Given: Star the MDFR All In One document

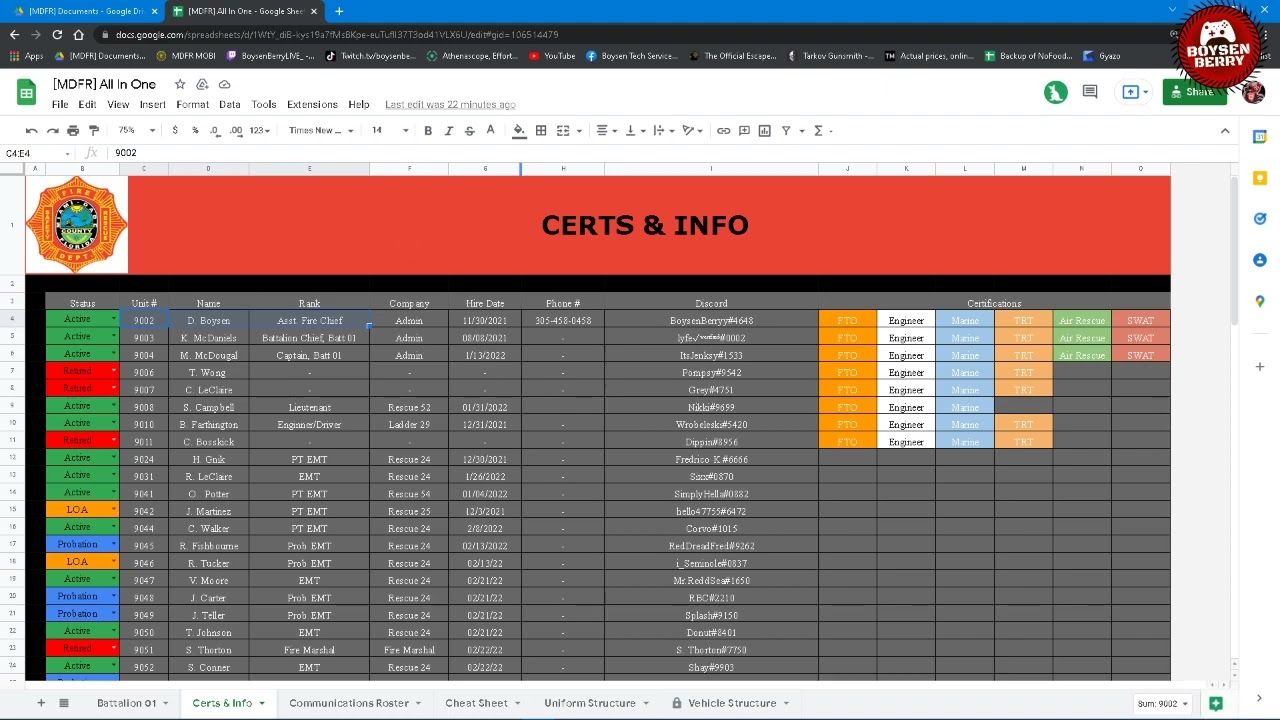Looking at the screenshot, I should click(x=180, y=85).
